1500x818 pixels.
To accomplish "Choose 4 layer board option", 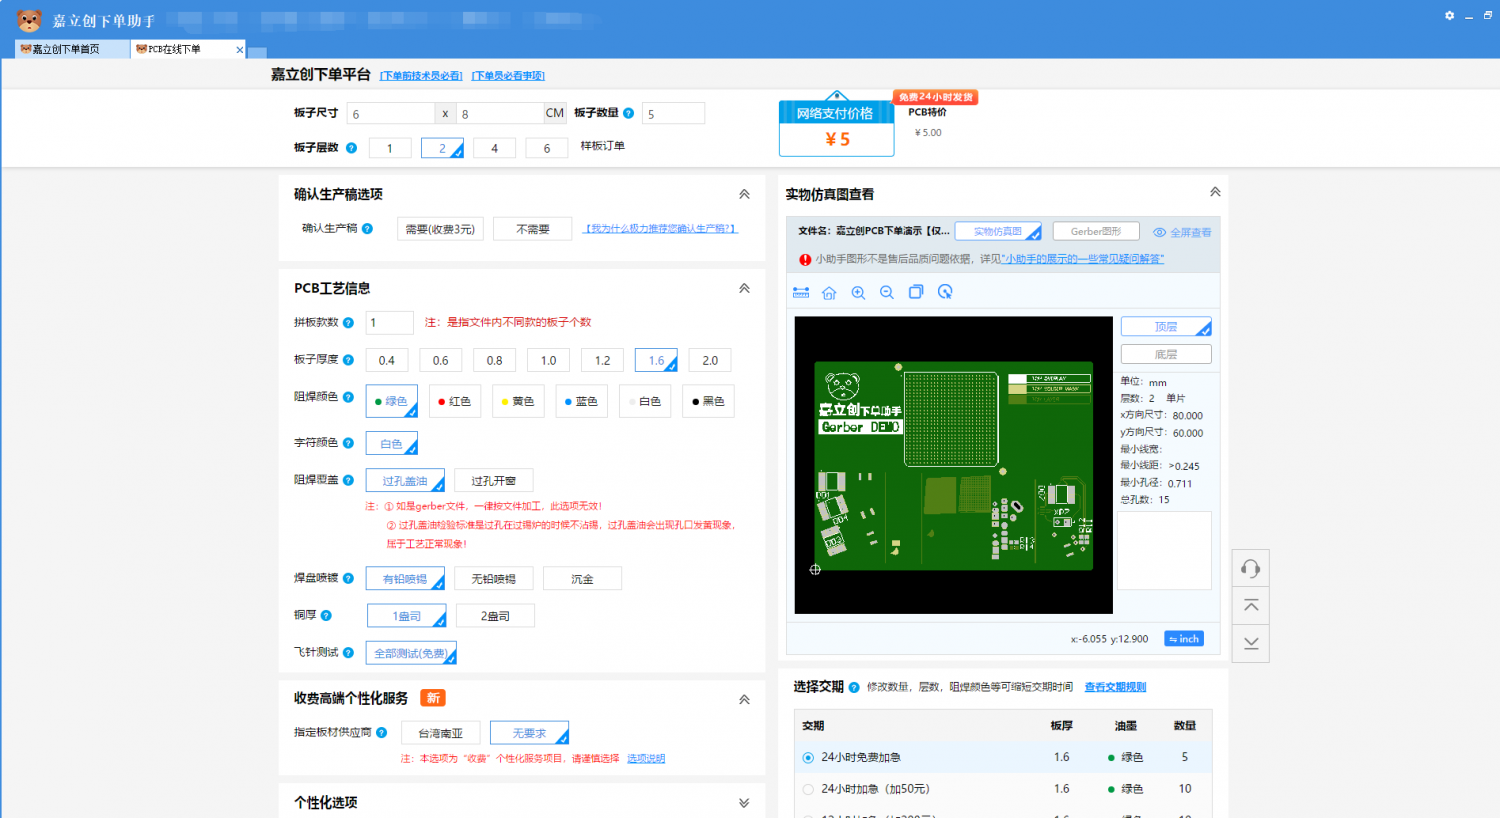I will click(494, 148).
